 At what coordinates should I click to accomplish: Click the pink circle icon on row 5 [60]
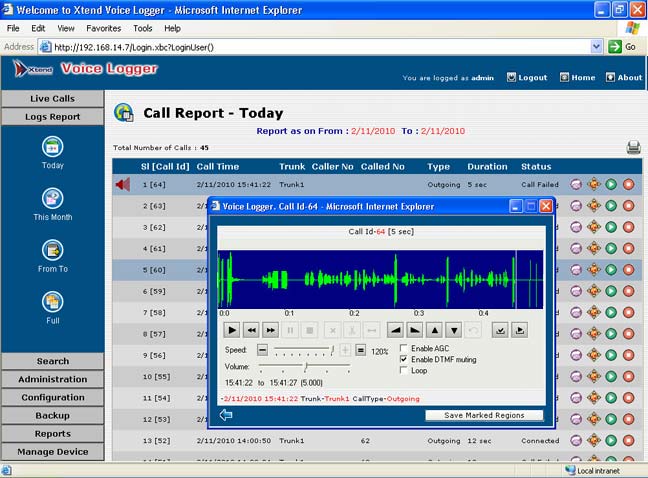point(576,270)
